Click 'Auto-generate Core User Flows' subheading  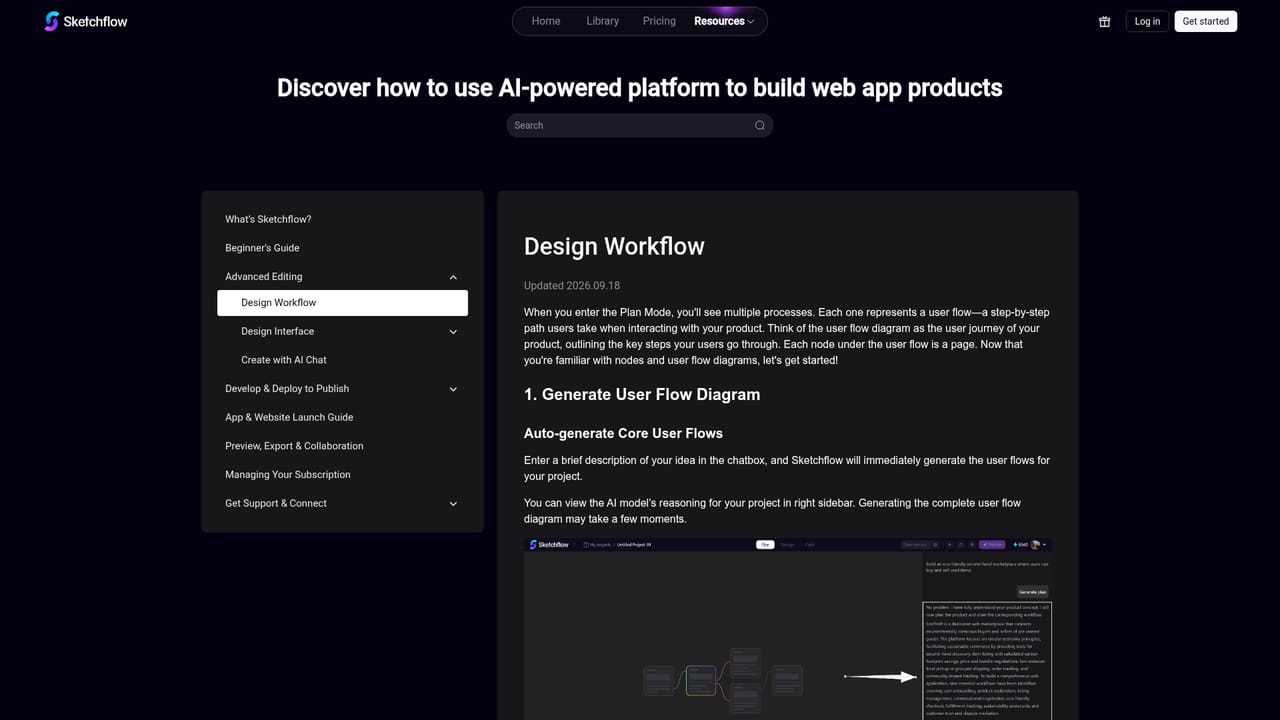coord(623,433)
